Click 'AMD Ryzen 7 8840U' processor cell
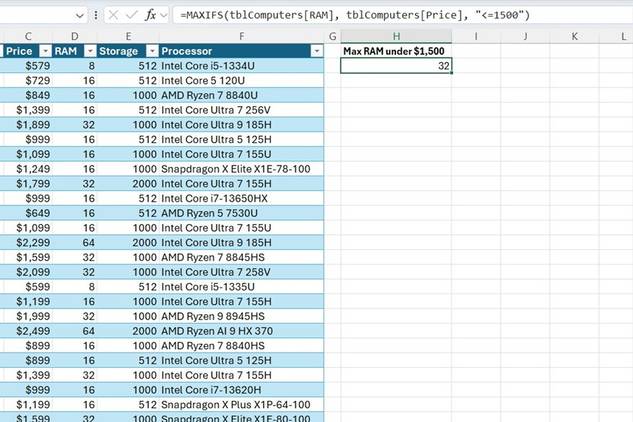The image size is (633, 422). tap(241, 95)
